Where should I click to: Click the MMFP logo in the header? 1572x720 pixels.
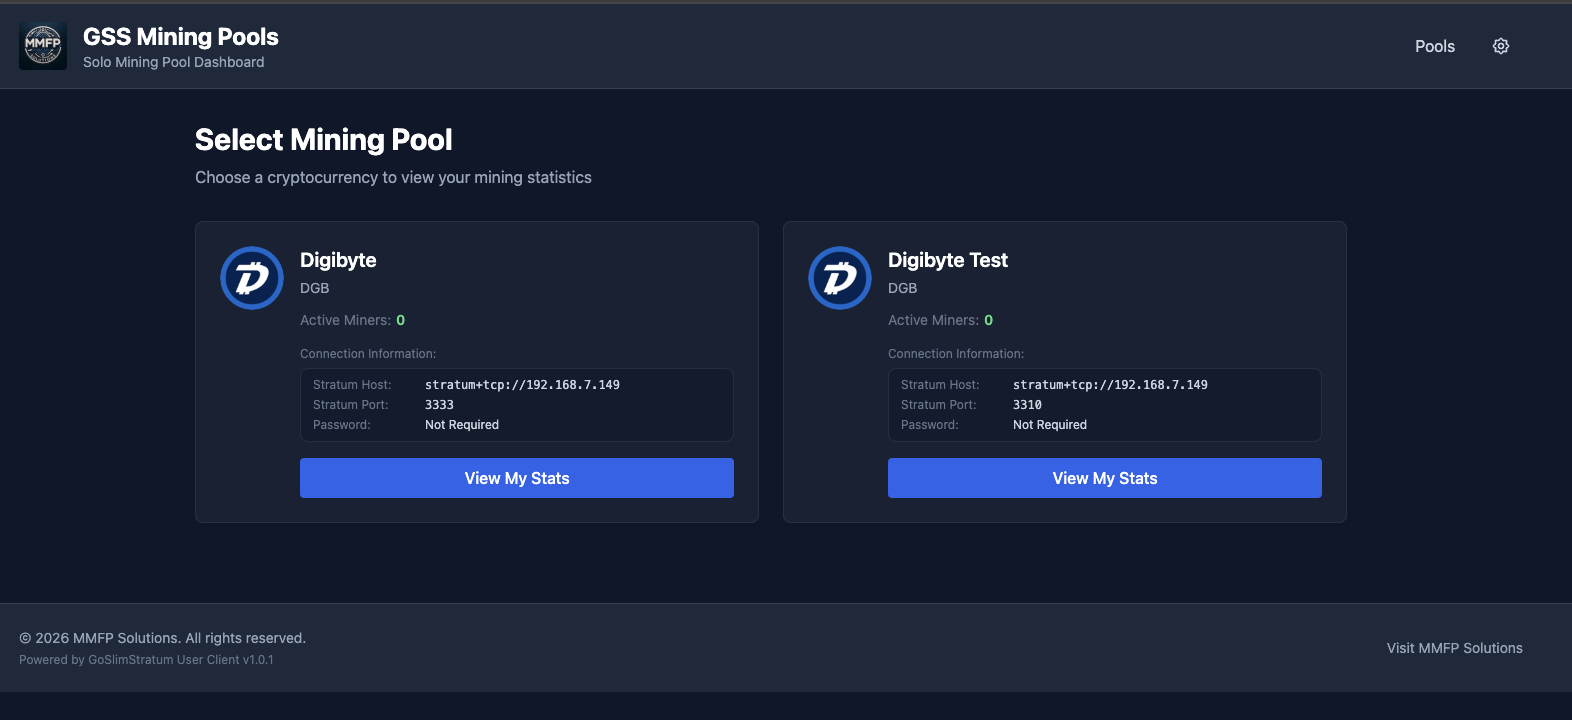coord(43,46)
